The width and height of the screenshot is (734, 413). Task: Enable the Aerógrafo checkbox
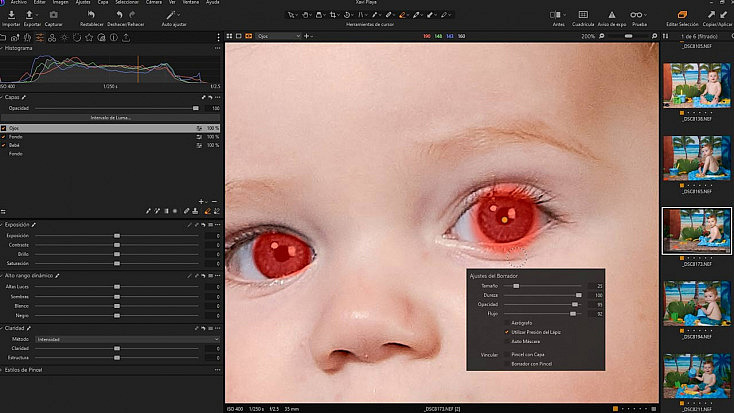coord(506,323)
